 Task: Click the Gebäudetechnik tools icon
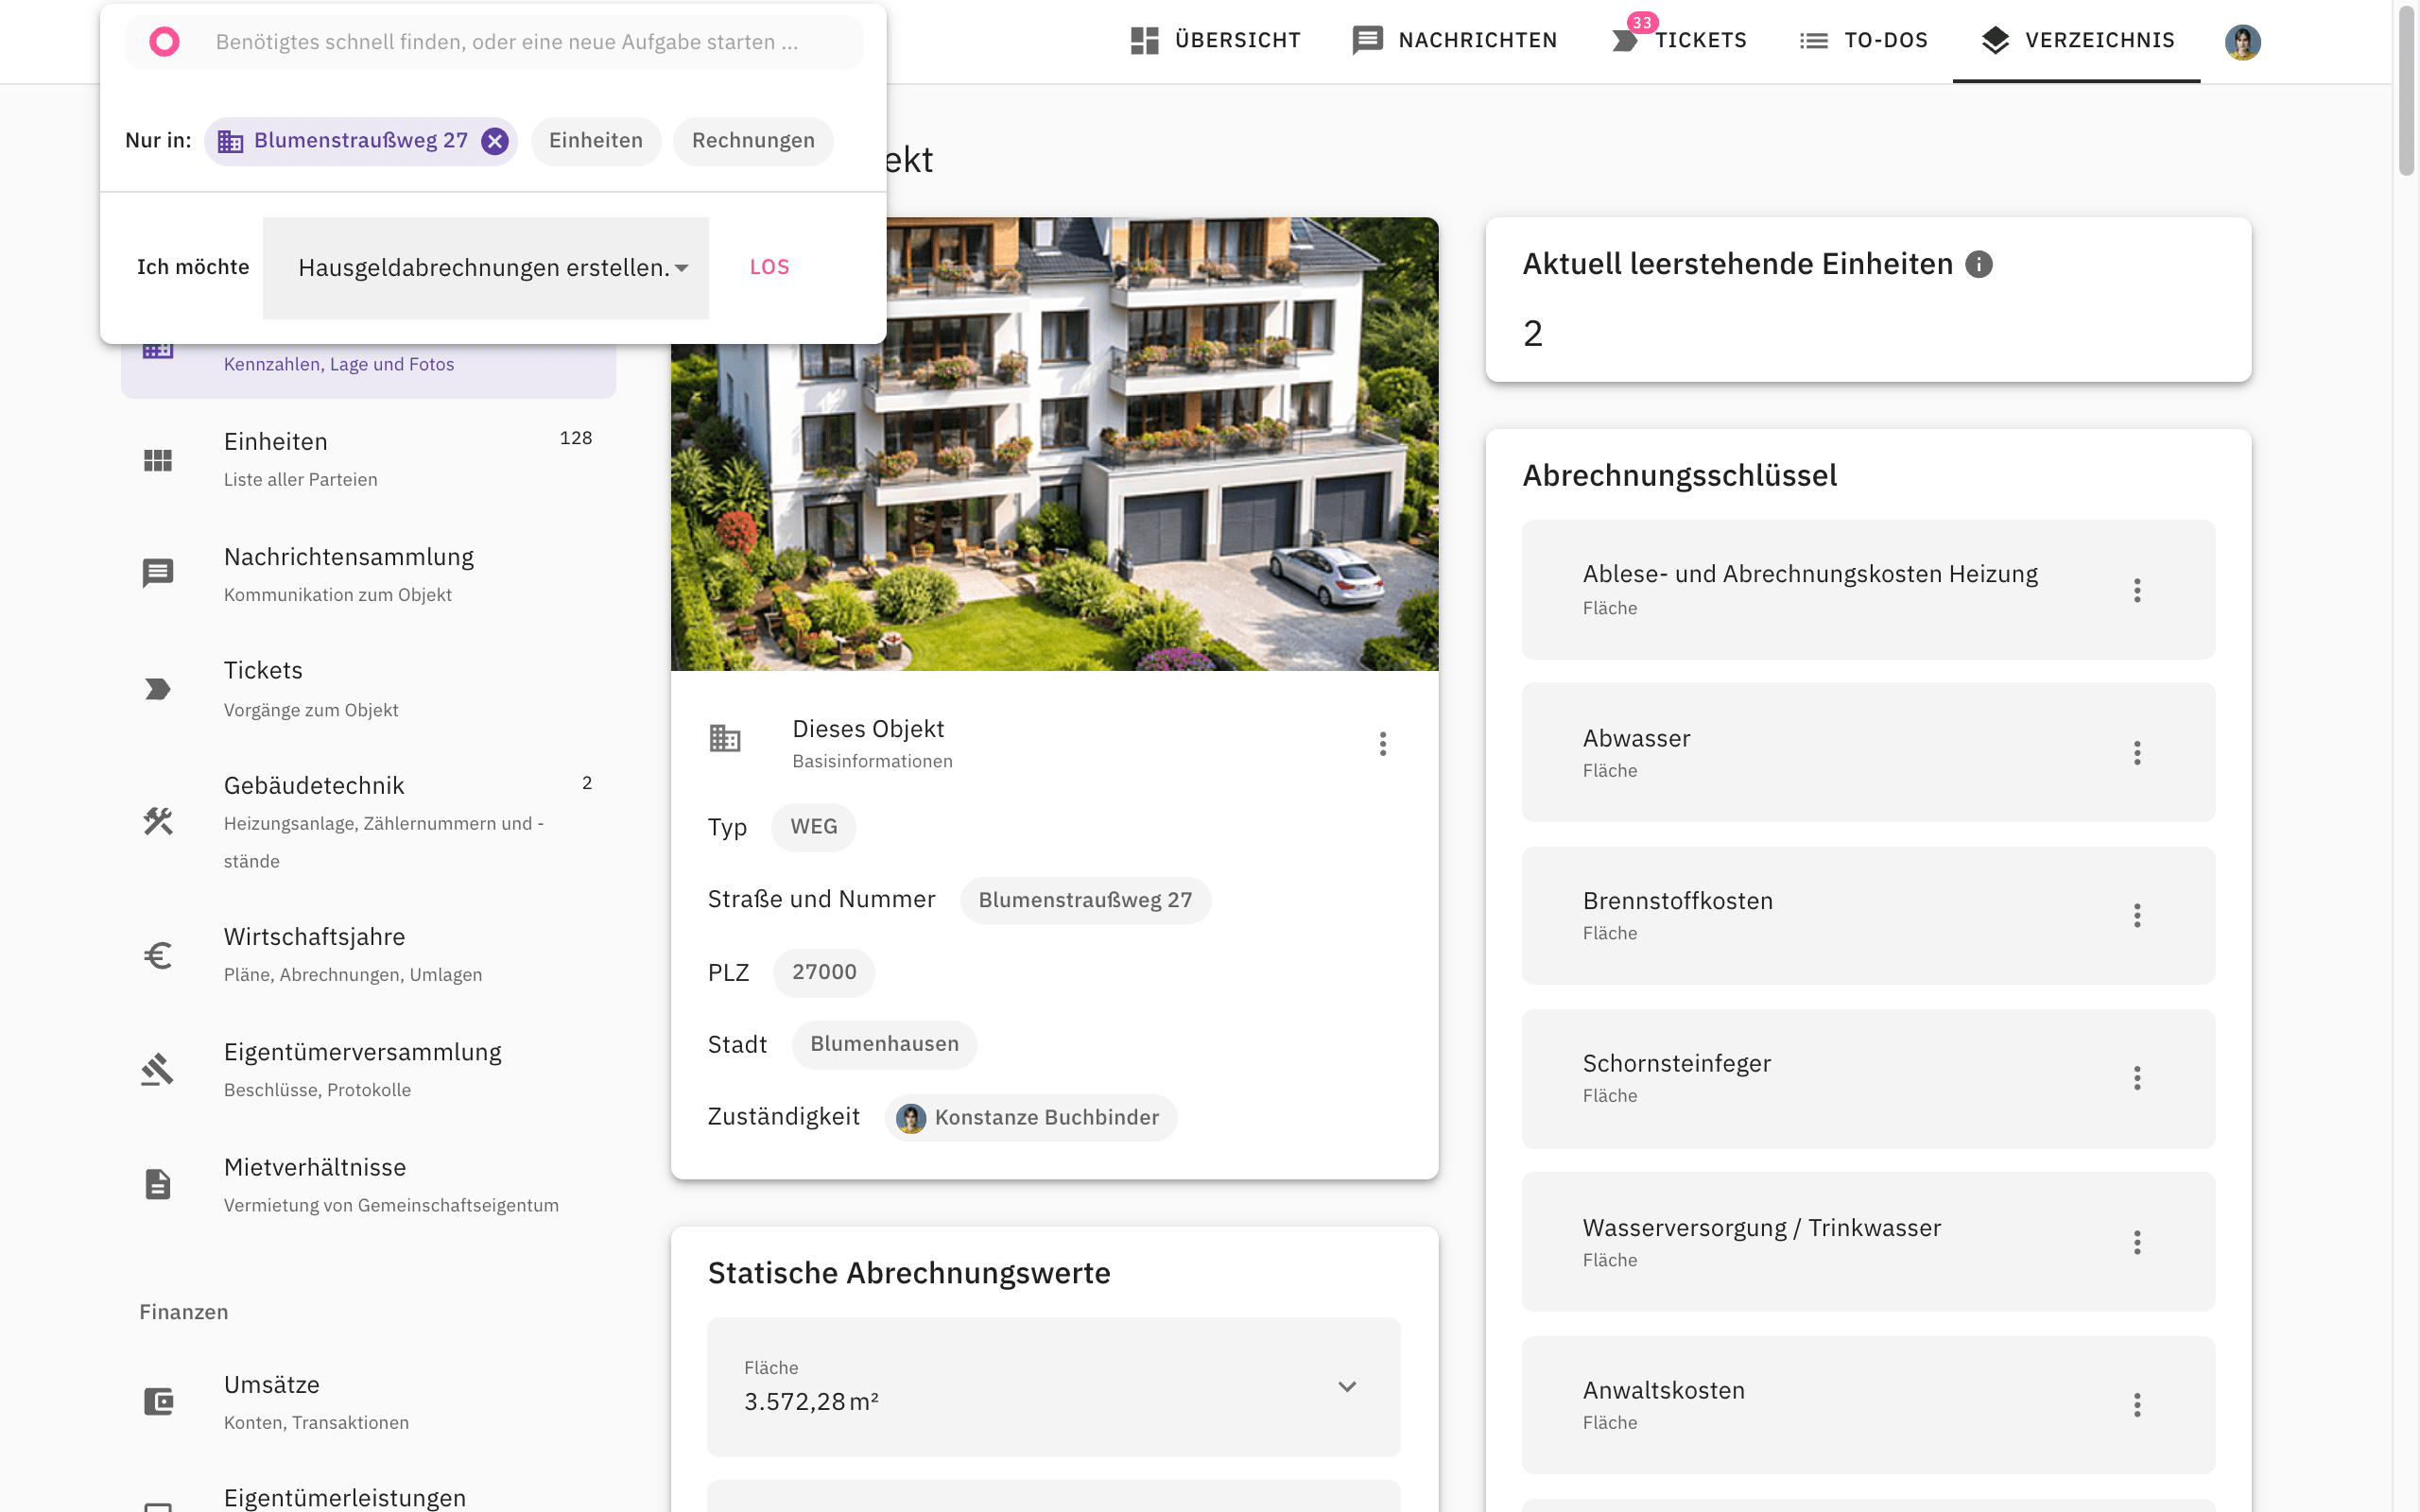tap(158, 821)
